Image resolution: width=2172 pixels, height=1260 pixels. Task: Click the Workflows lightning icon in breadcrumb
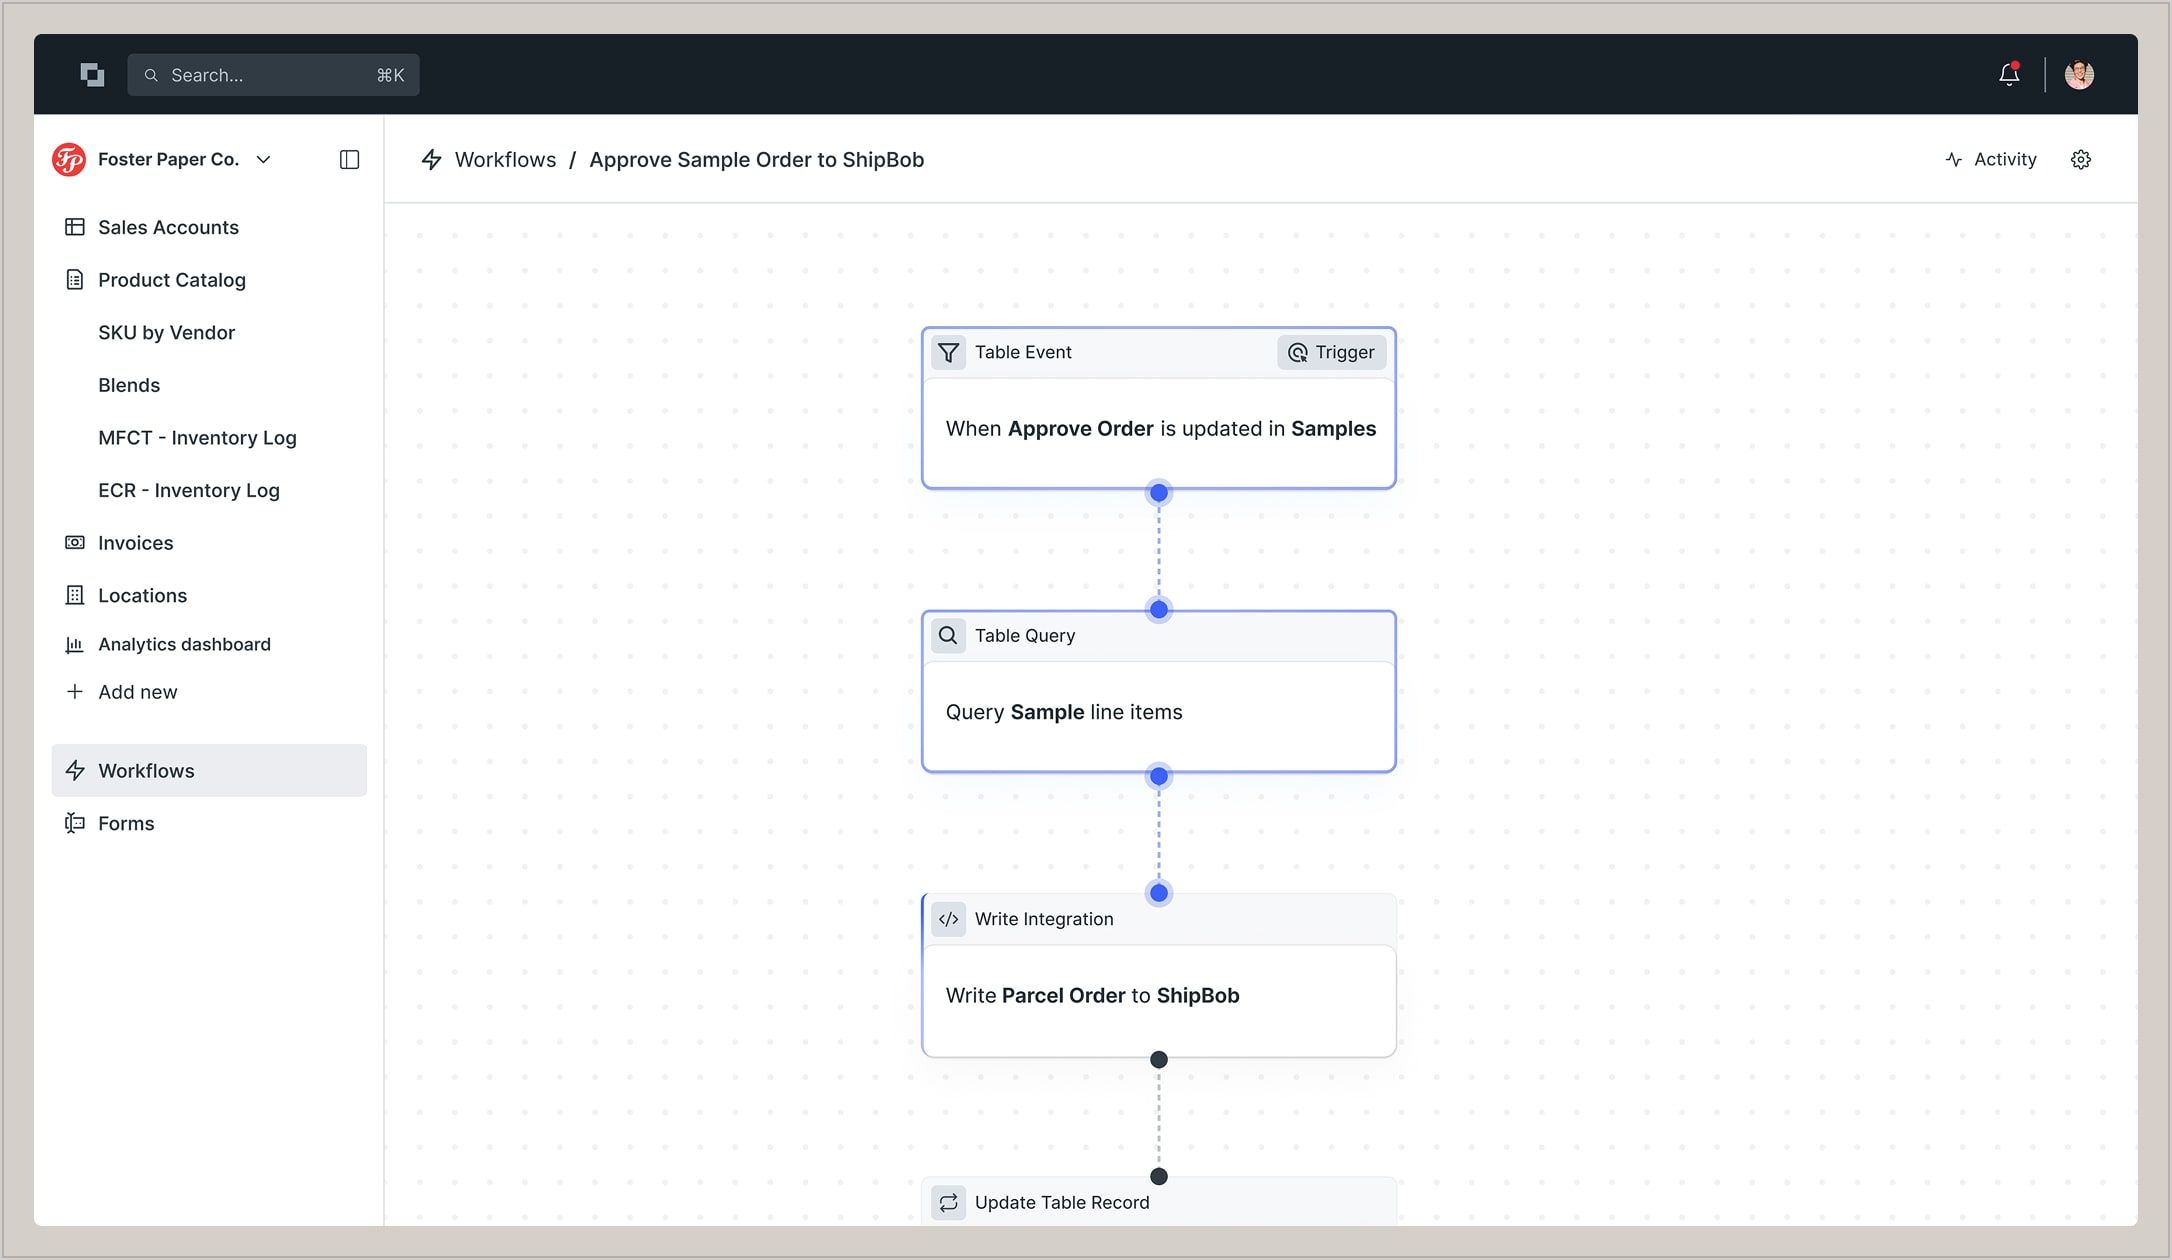tap(431, 159)
